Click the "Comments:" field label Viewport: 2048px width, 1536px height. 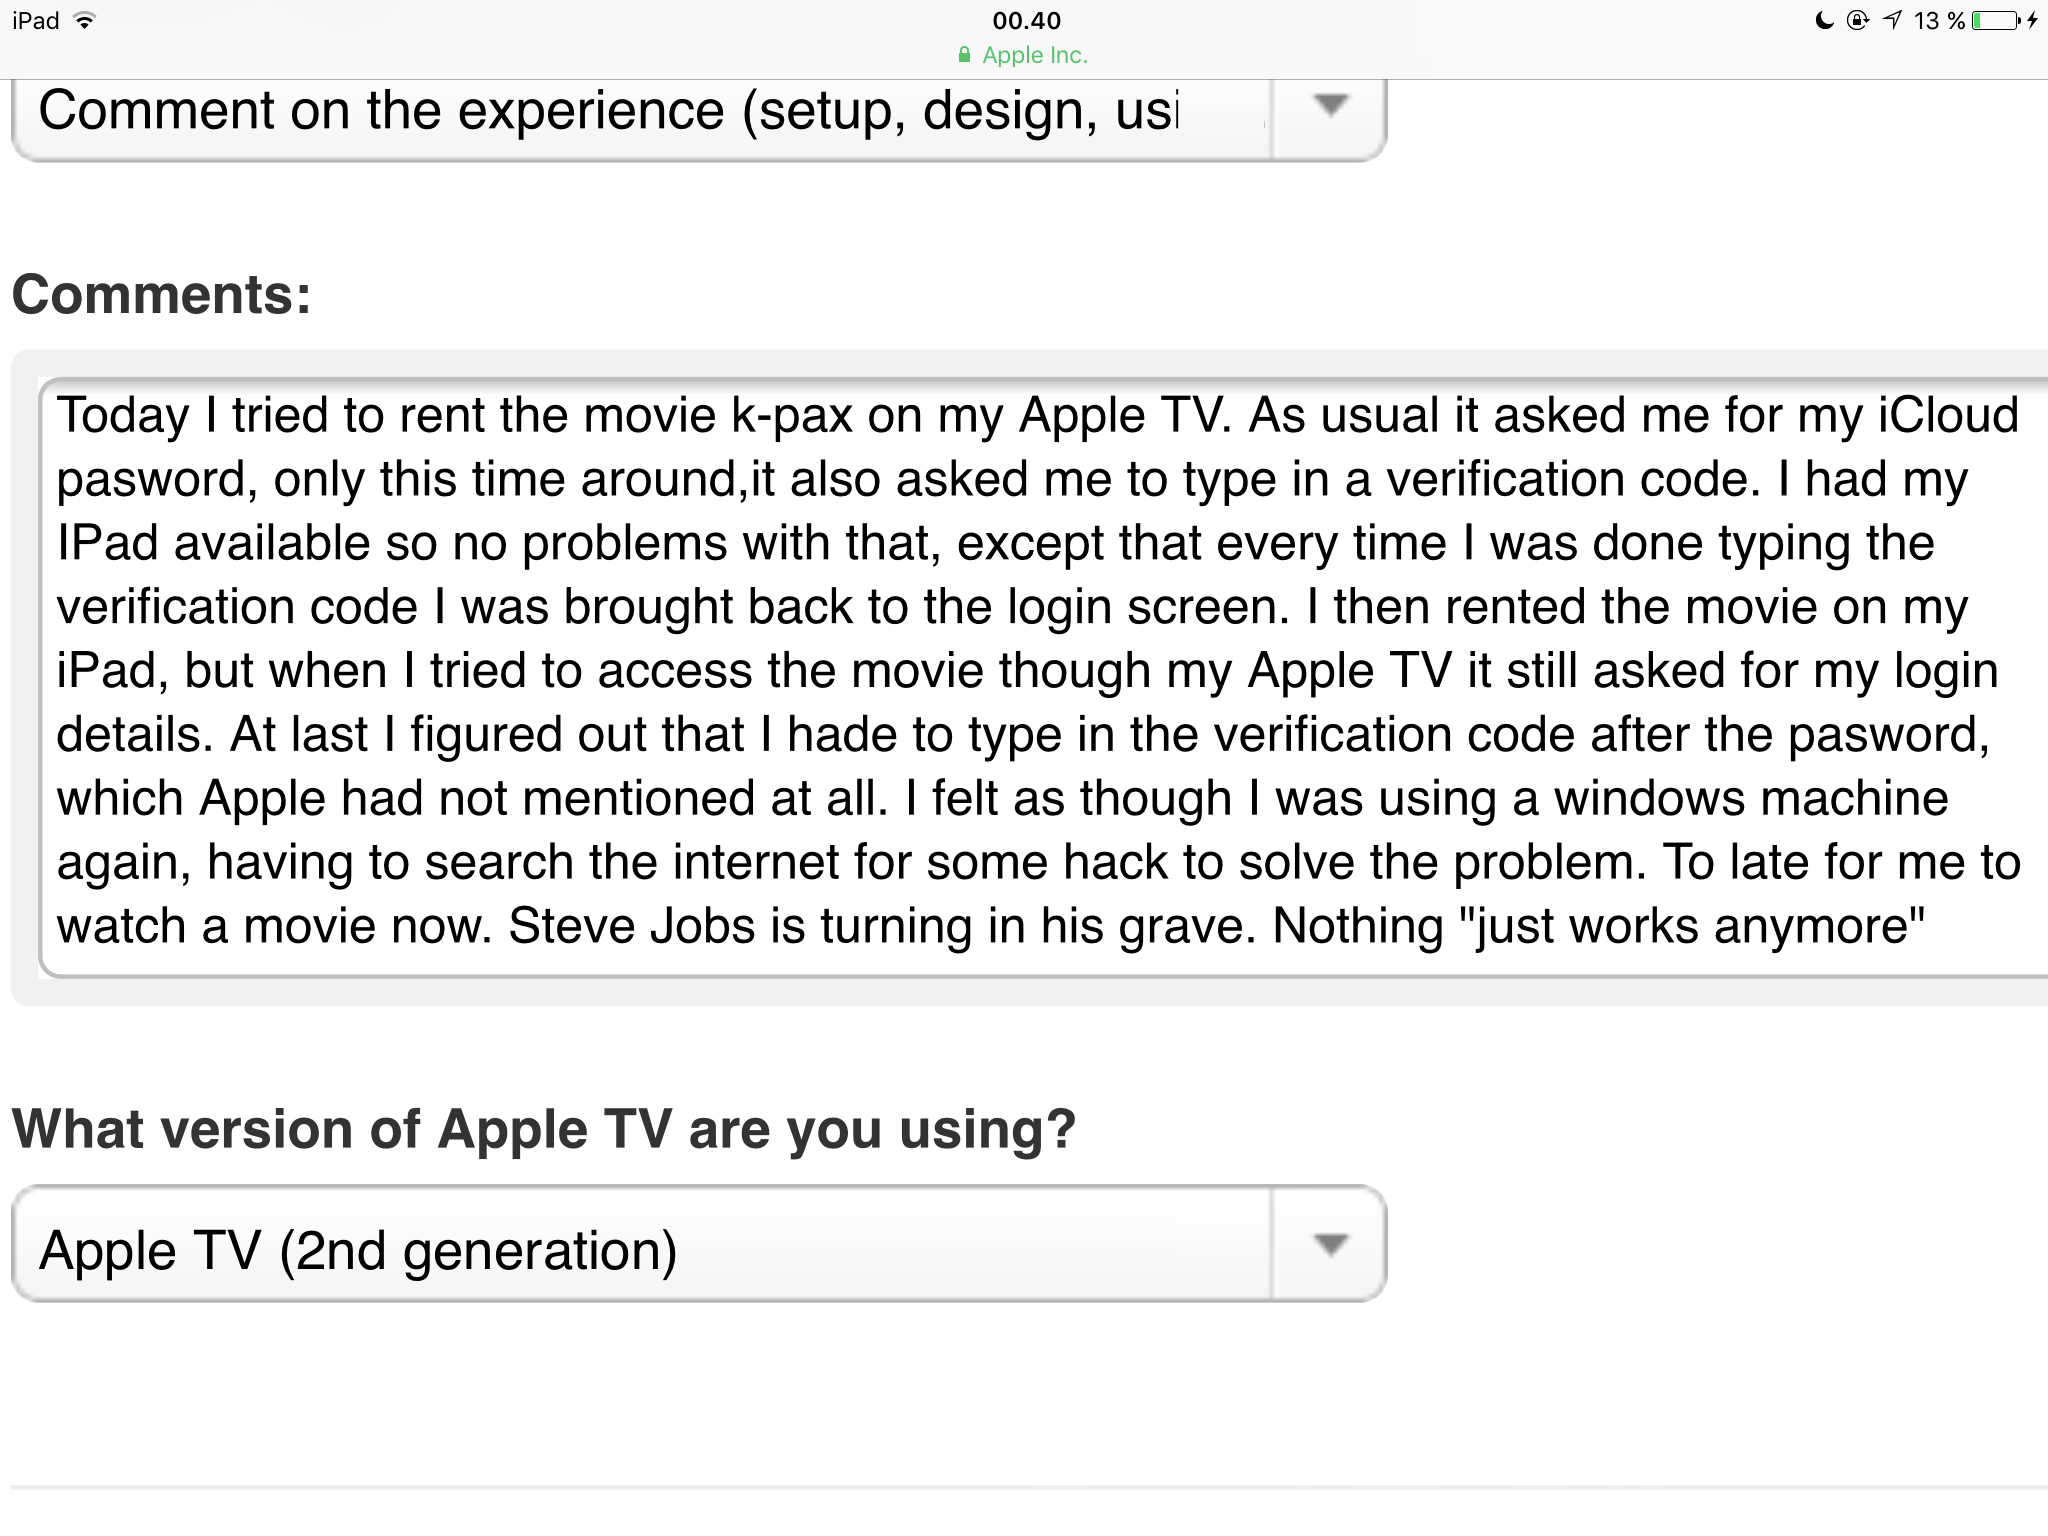point(161,295)
